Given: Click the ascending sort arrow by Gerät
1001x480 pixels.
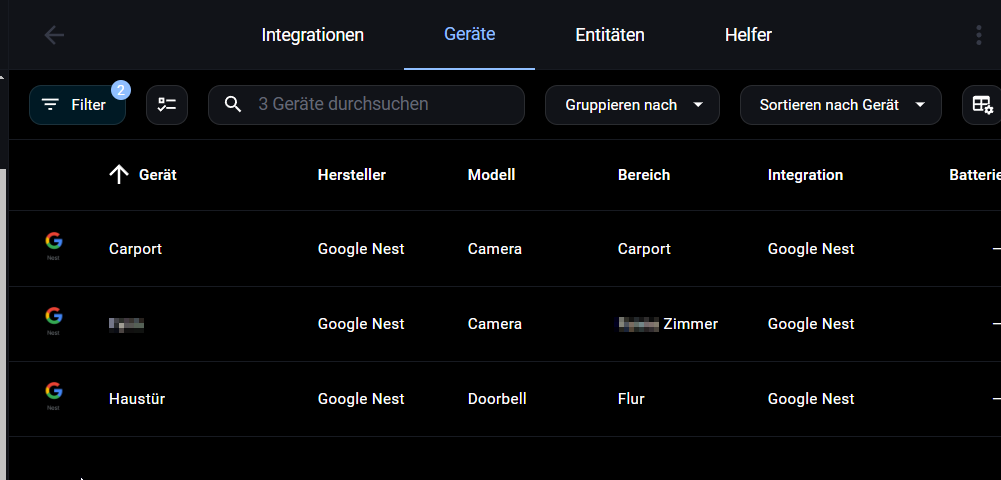Looking at the screenshot, I should (119, 174).
